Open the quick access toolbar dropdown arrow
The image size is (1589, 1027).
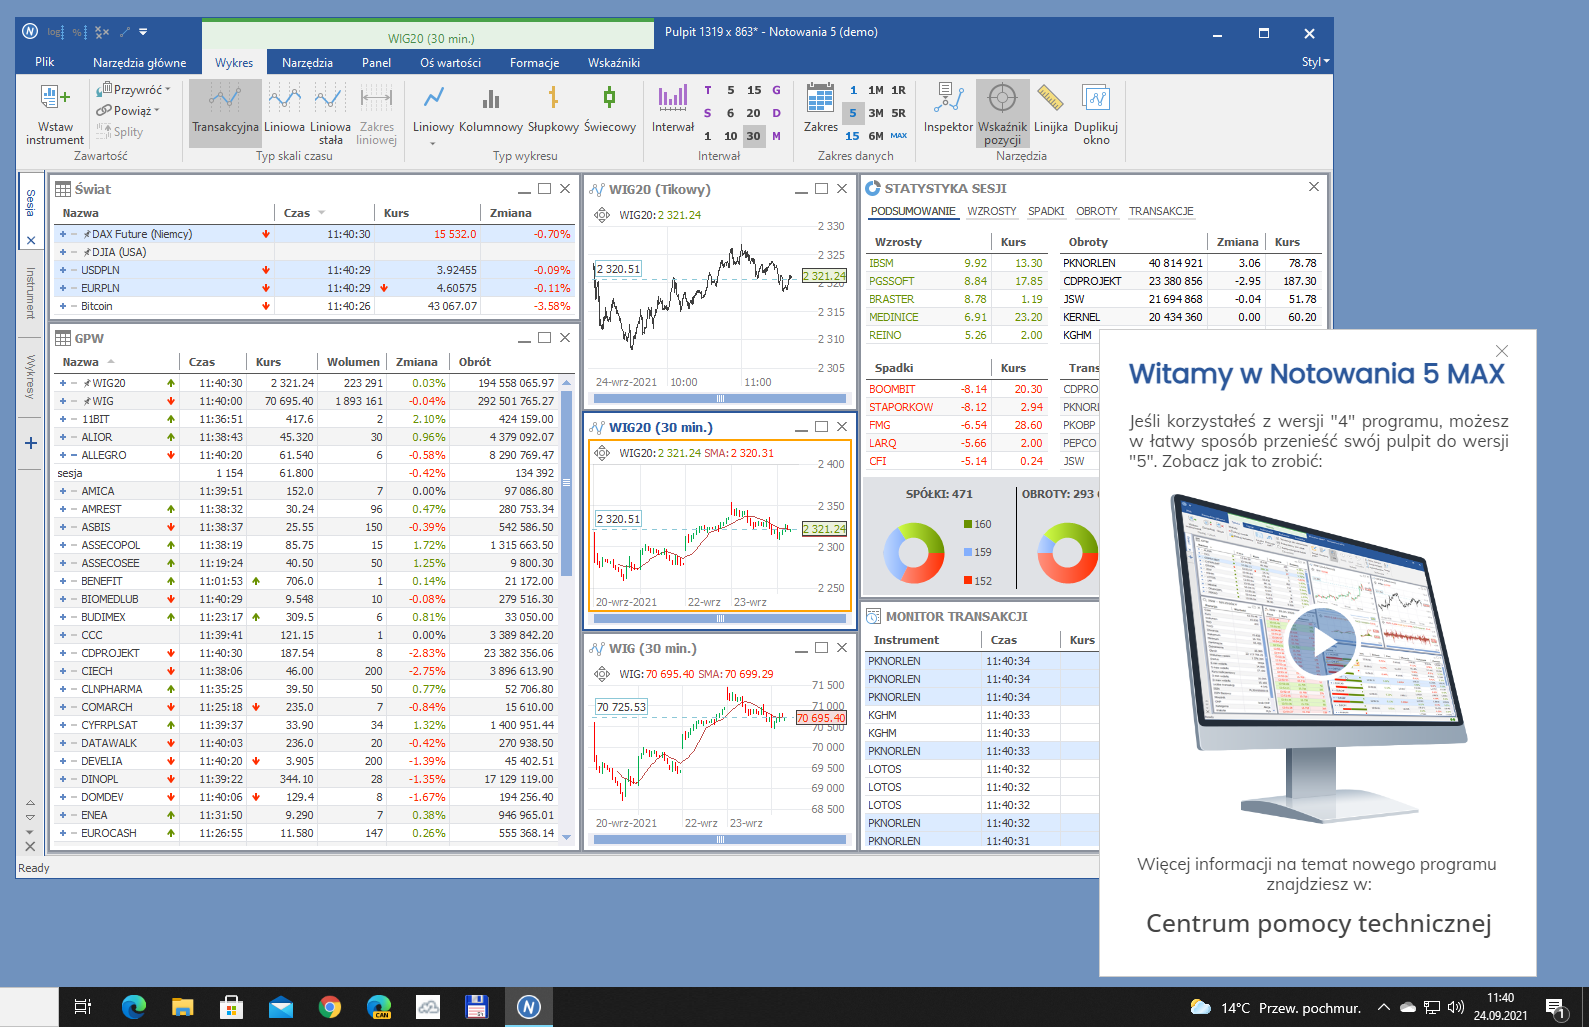pos(143,32)
